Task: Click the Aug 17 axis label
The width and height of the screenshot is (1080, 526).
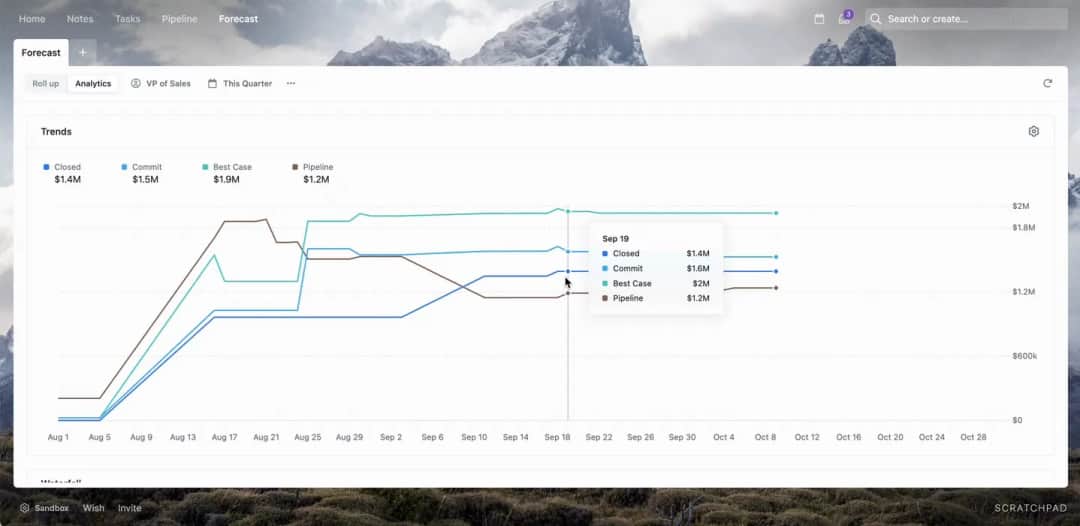Action: pos(225,437)
